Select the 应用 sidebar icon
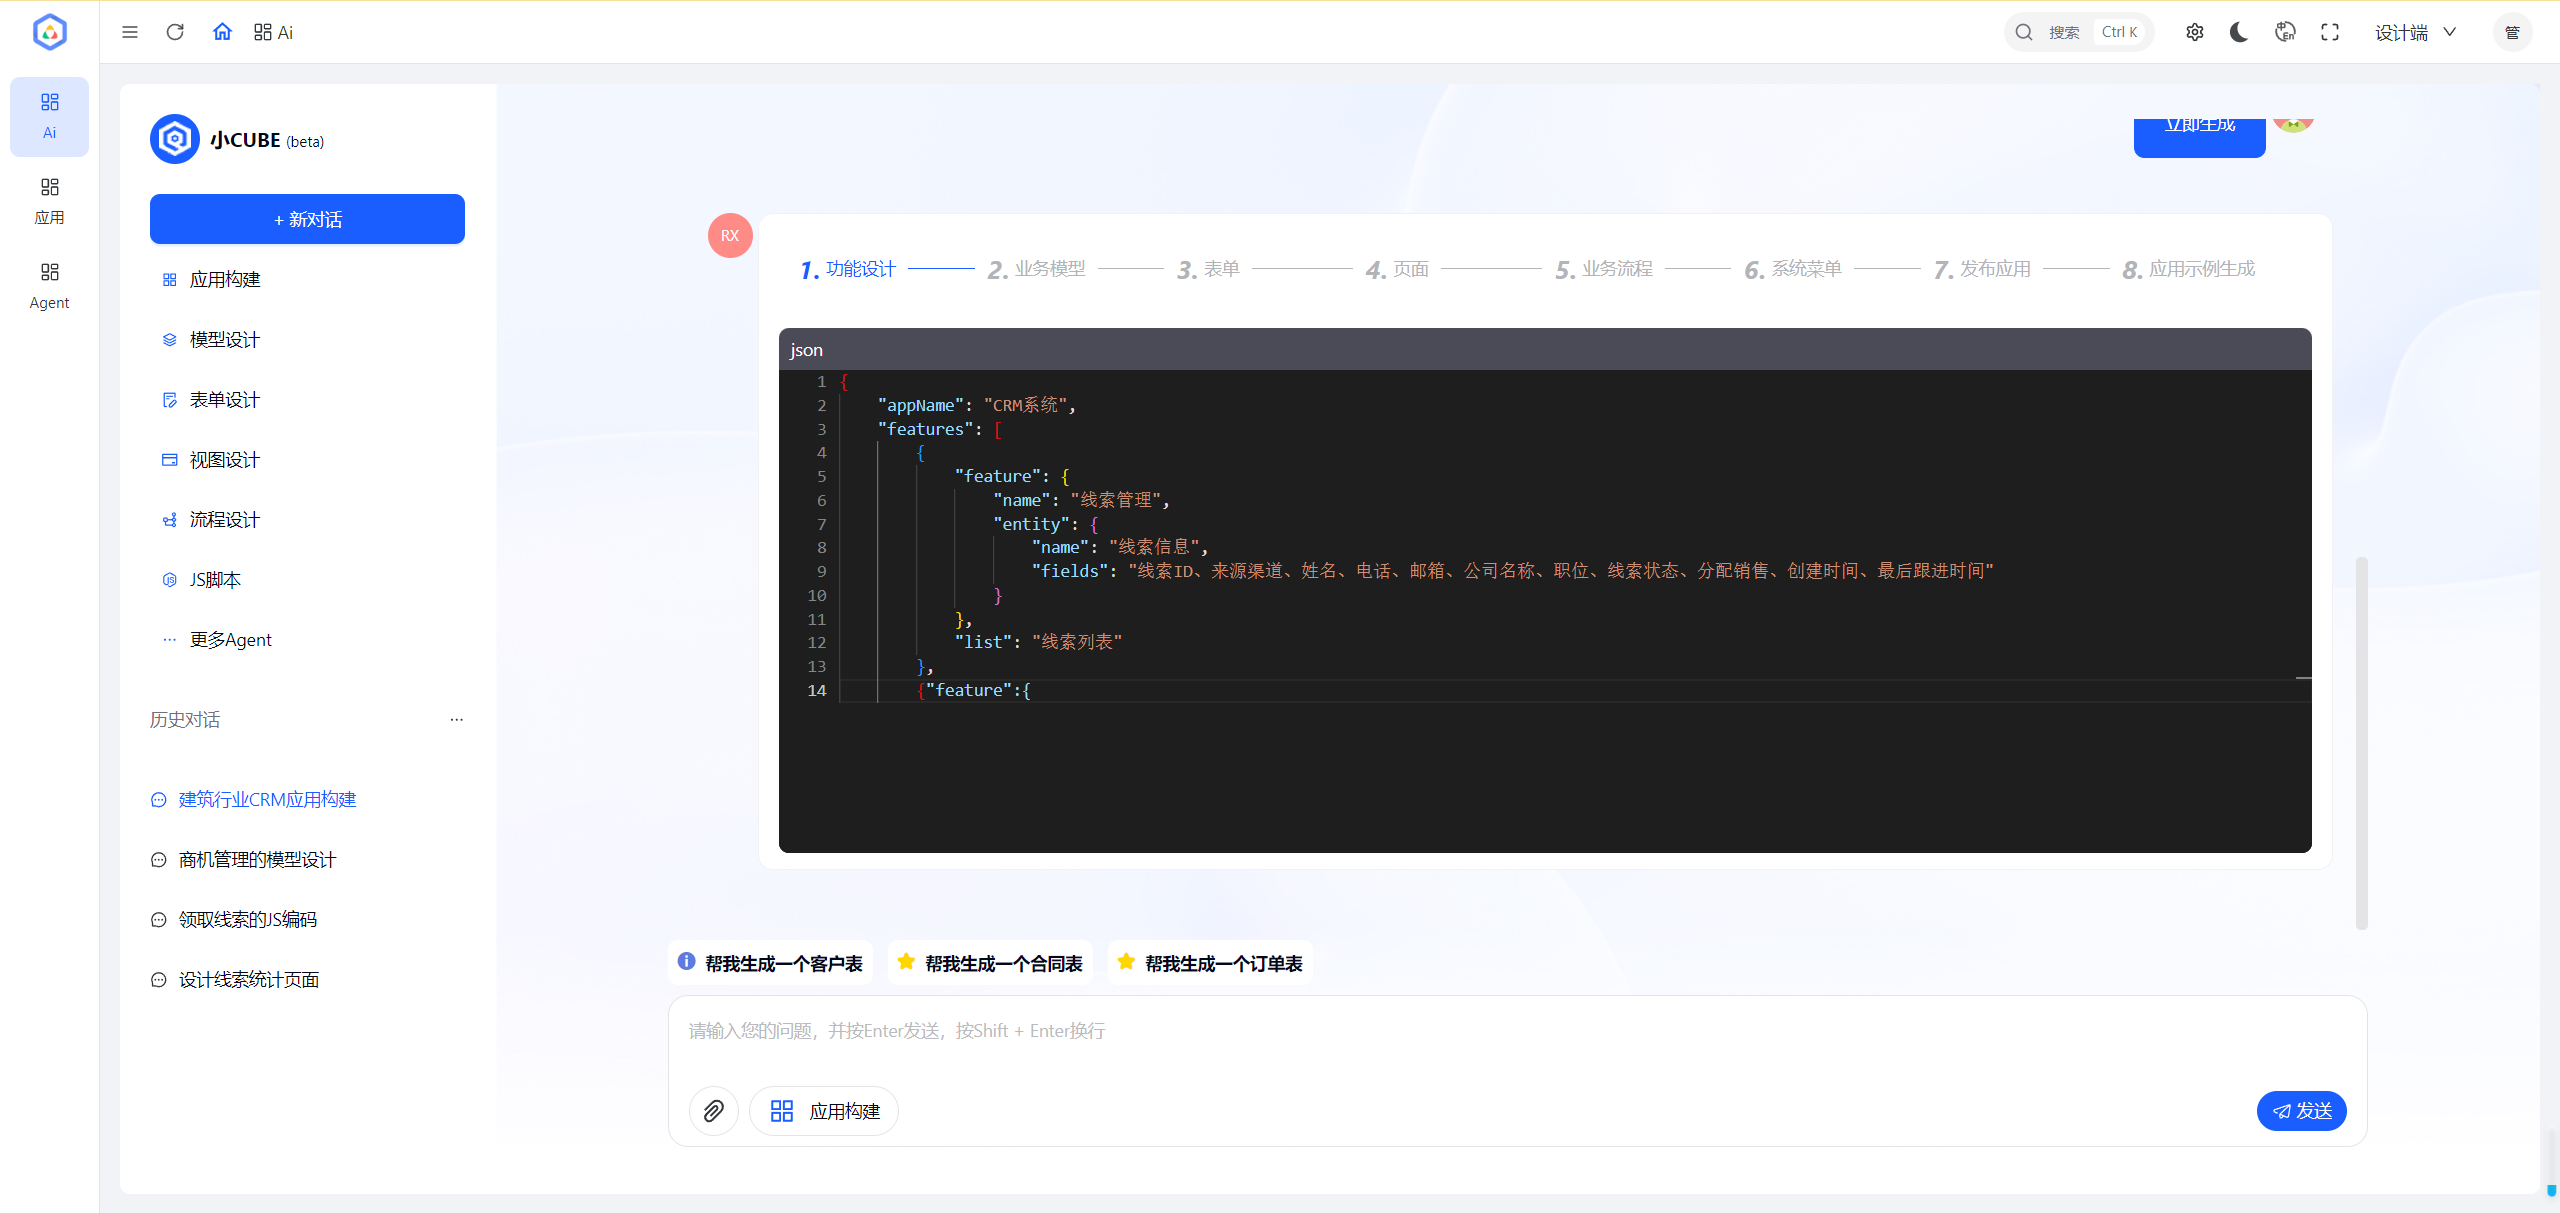Image resolution: width=2560 pixels, height=1213 pixels. [x=49, y=200]
